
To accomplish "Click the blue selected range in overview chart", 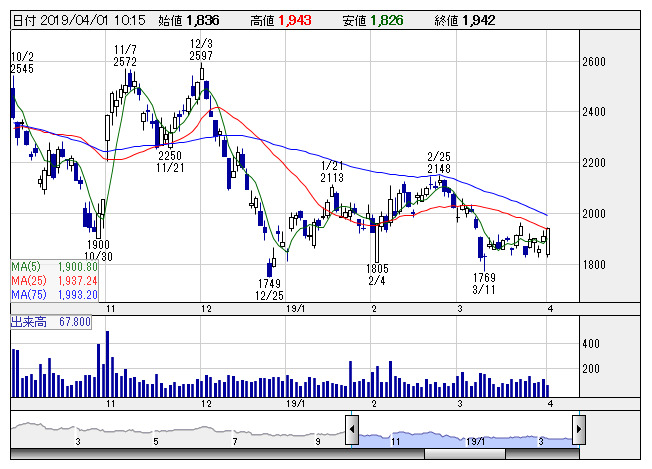I will [x=465, y=436].
